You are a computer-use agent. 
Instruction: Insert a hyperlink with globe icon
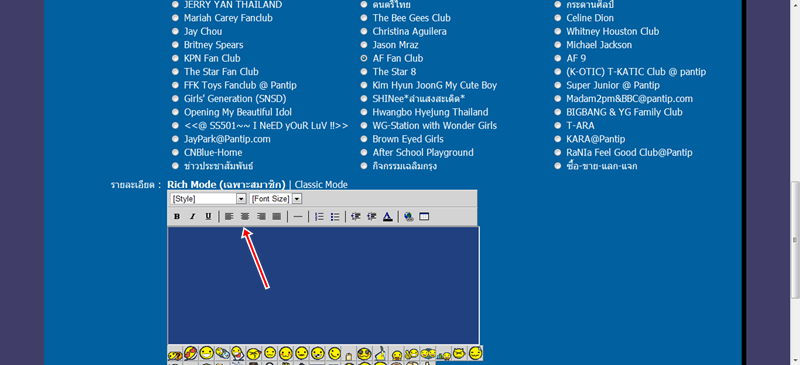(x=408, y=216)
